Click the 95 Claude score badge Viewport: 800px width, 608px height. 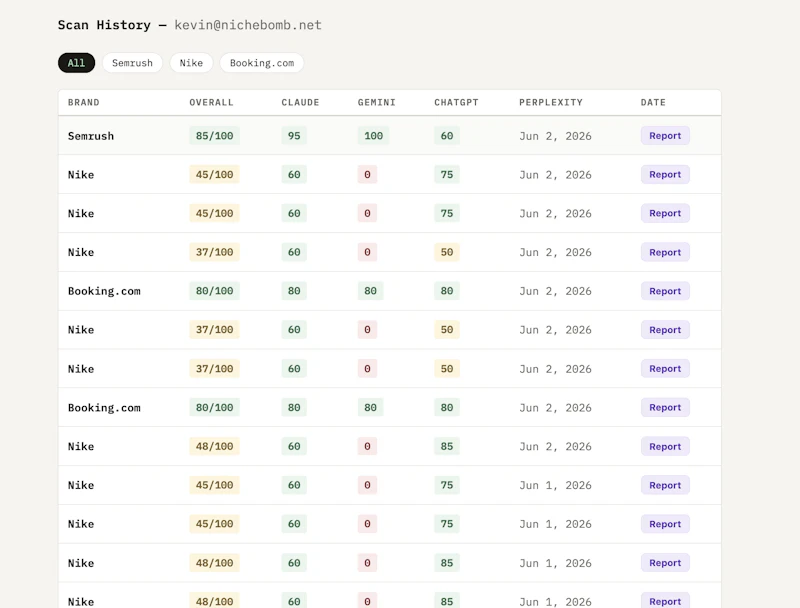pyautogui.click(x=294, y=136)
